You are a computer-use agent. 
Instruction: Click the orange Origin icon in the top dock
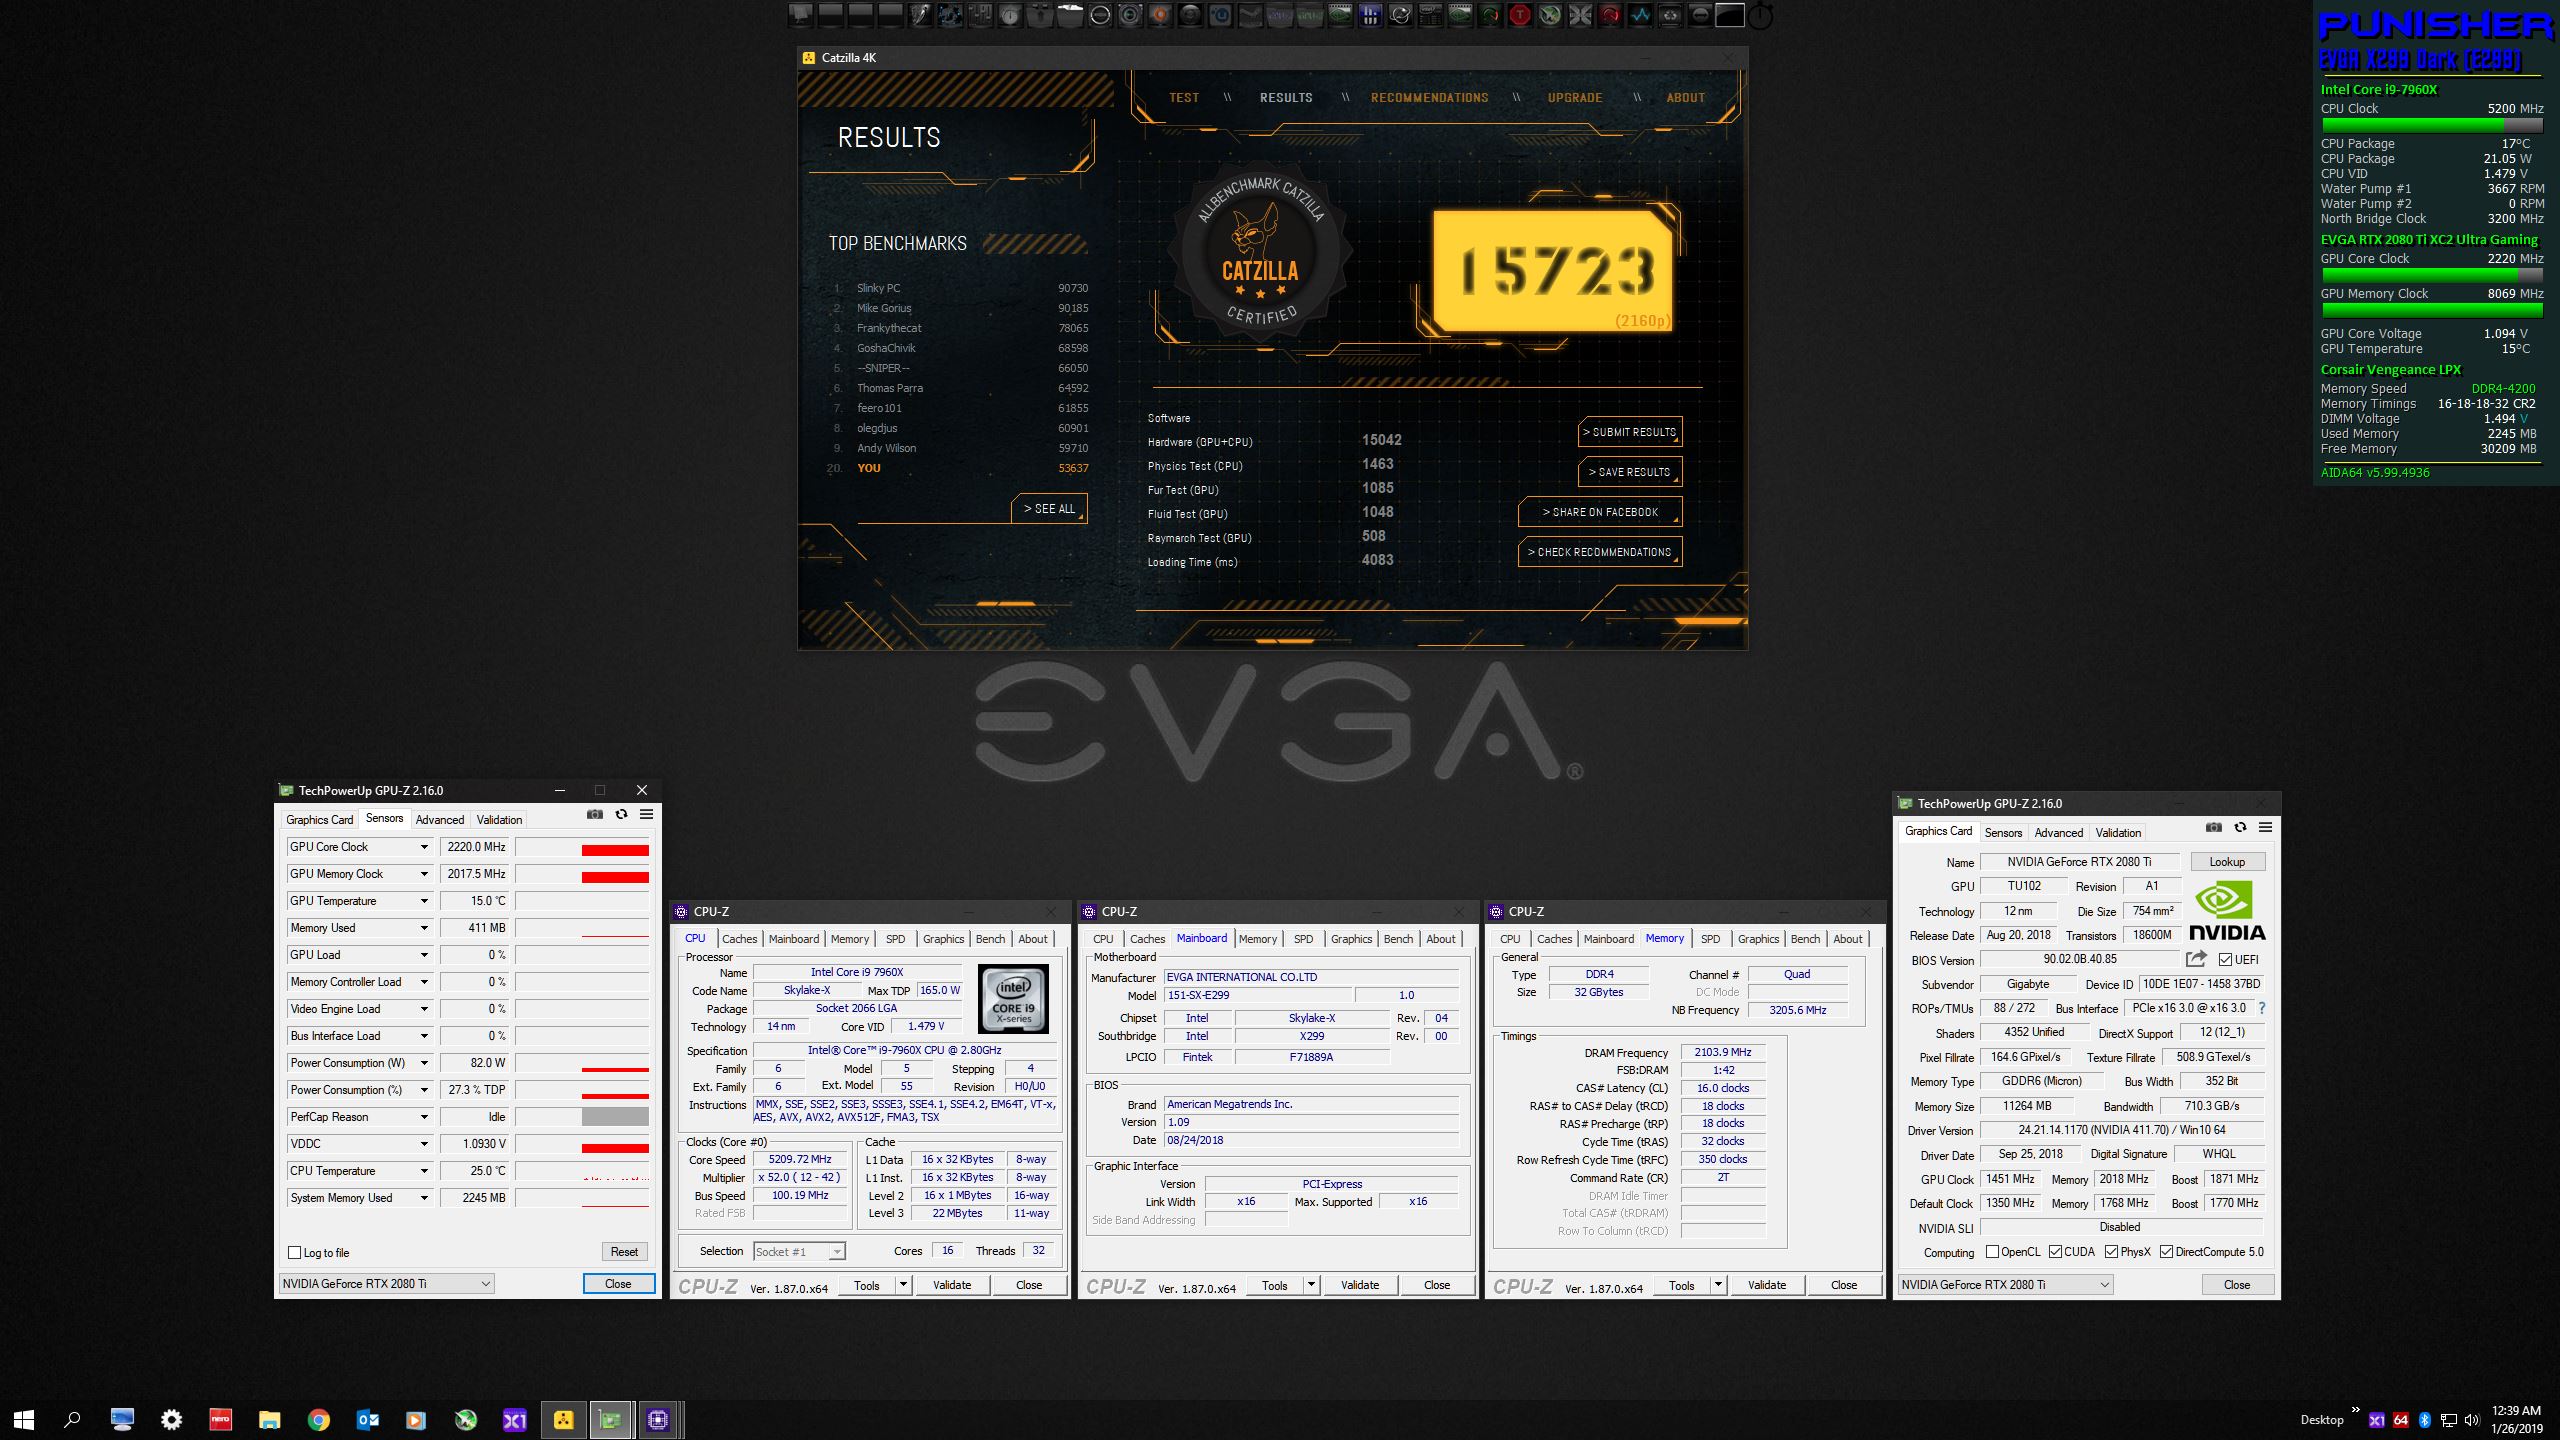coord(1160,15)
